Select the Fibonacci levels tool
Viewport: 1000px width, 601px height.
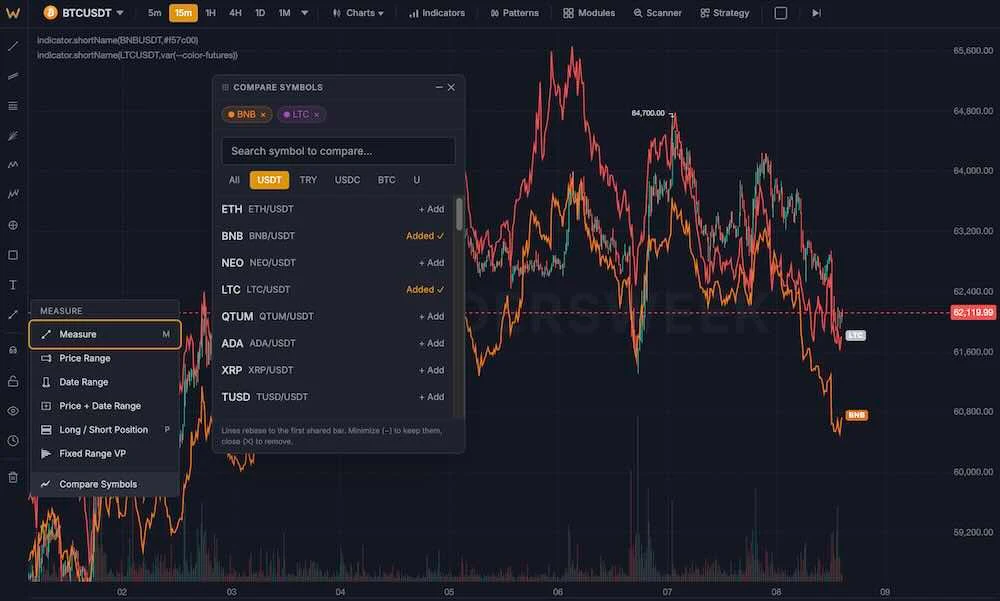[x=13, y=106]
